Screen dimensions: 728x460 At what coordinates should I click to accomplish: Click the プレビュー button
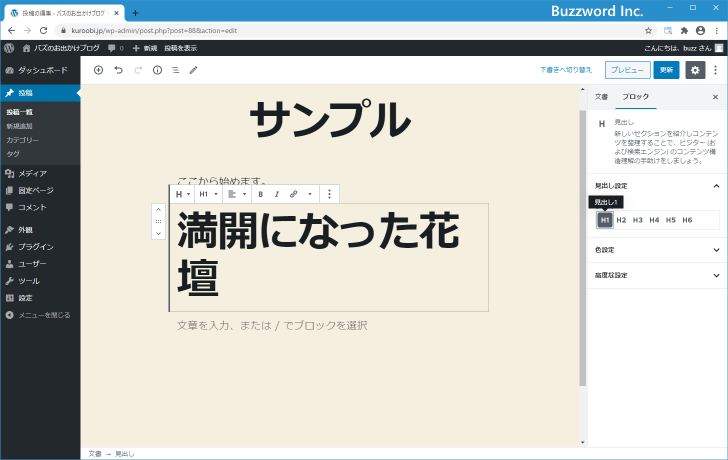627,70
